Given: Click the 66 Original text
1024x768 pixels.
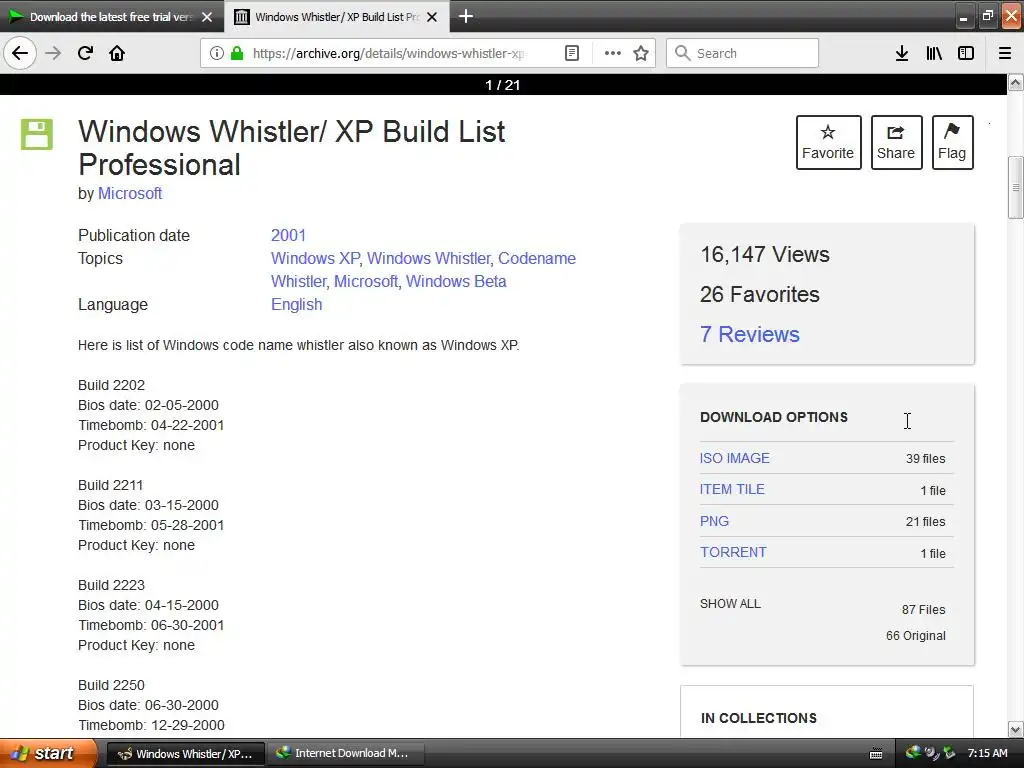Looking at the screenshot, I should (x=916, y=635).
